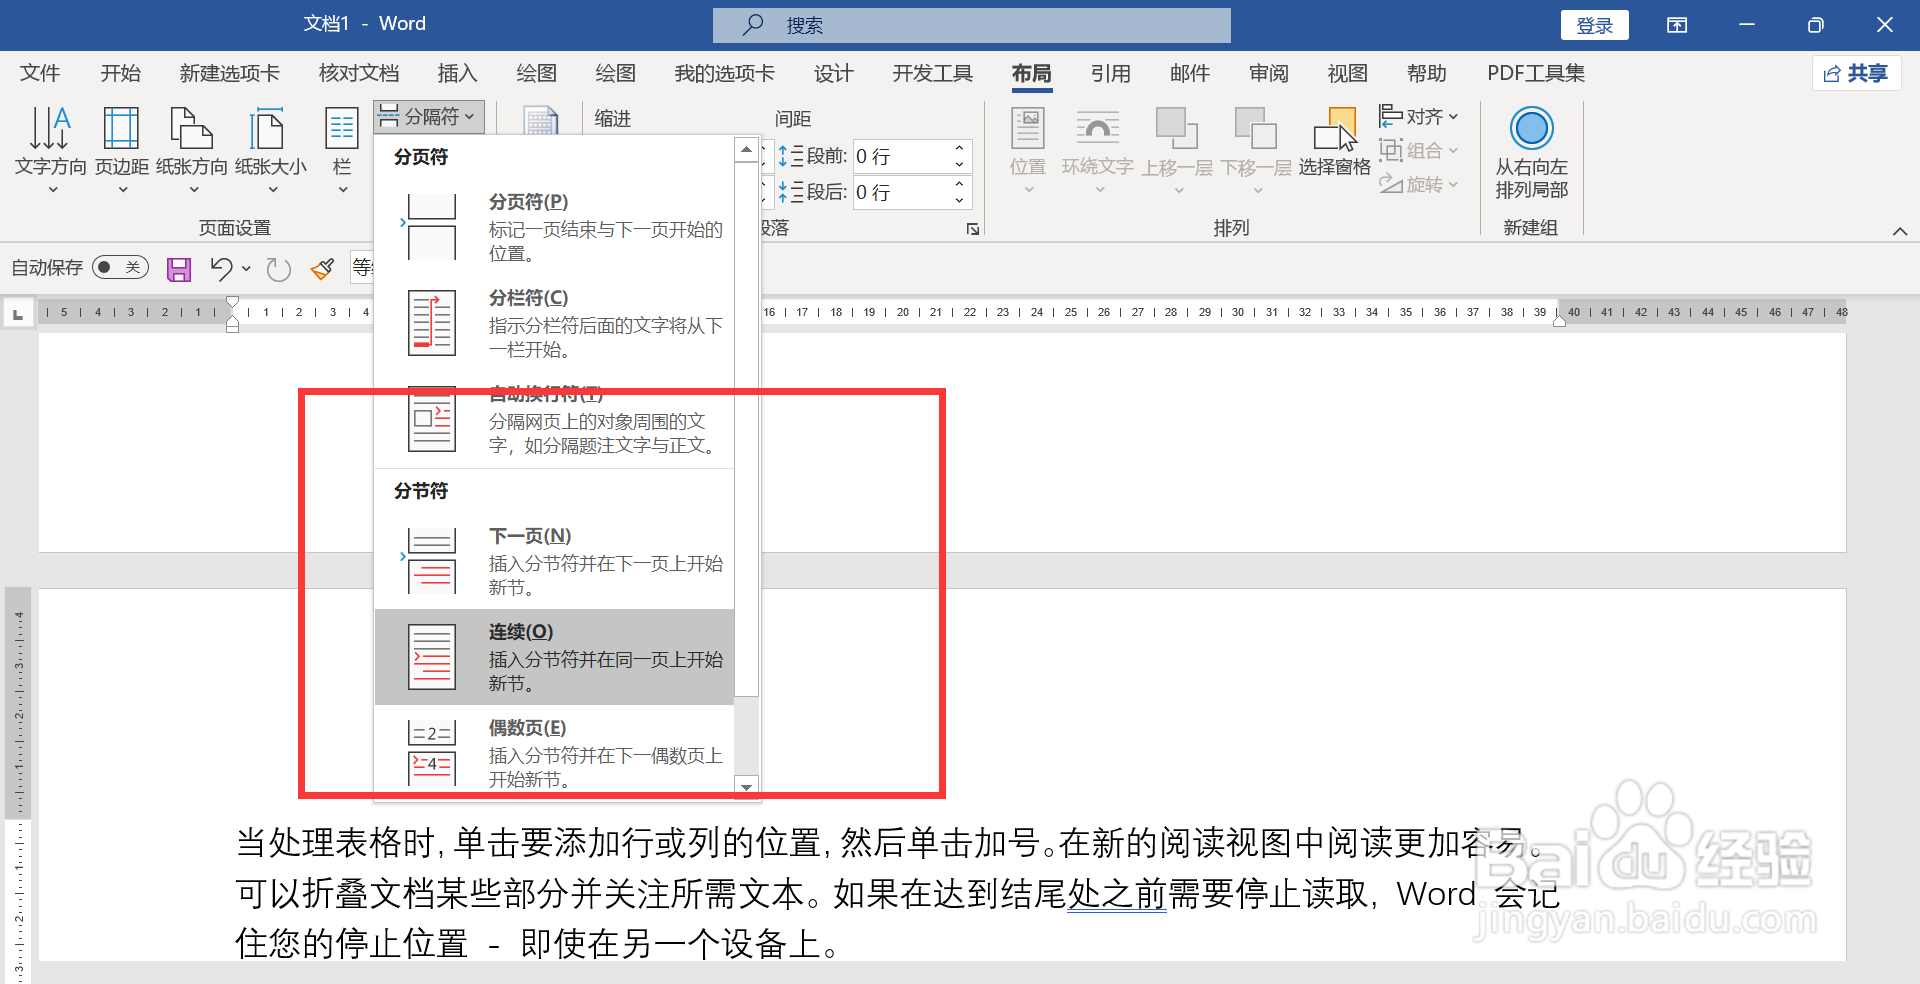Click the format painter brush icon
This screenshot has height=984, width=1920.
322,268
